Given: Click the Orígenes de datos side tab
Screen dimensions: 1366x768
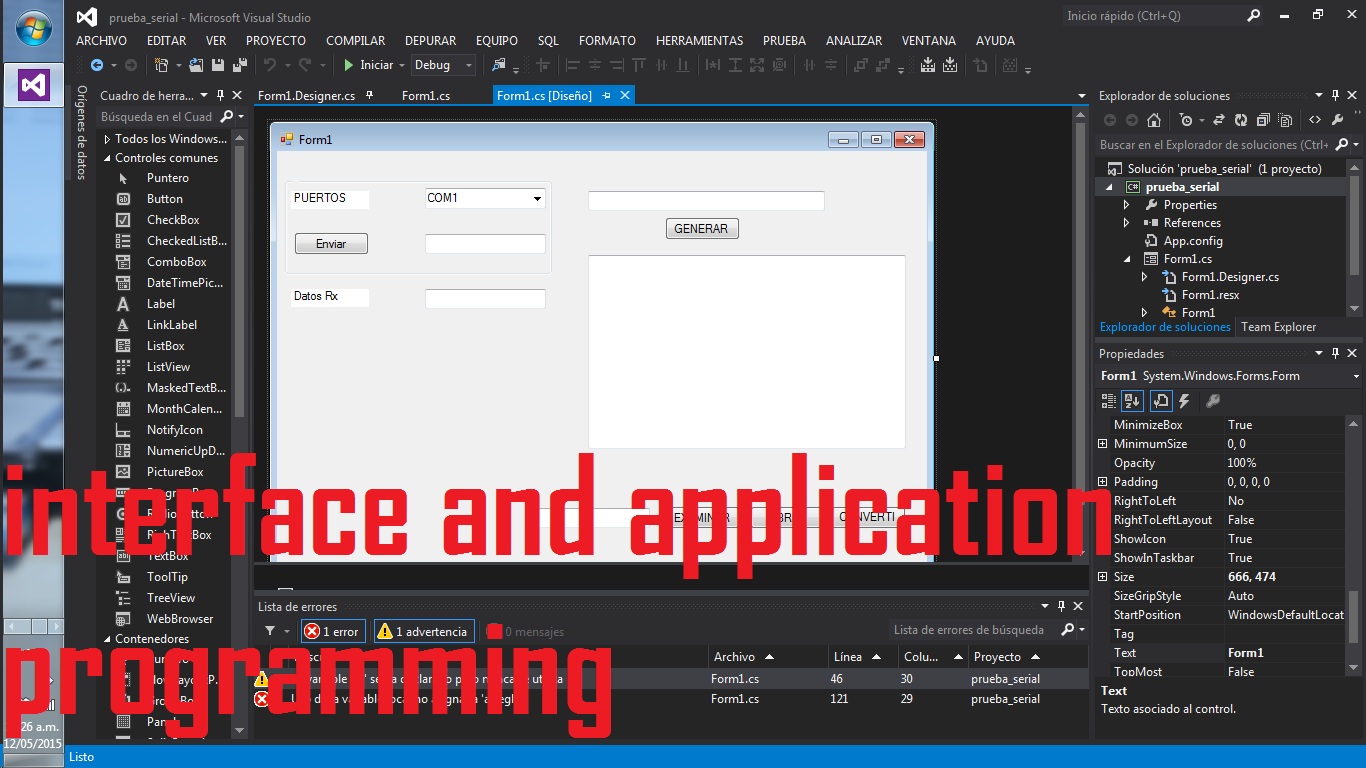Looking at the screenshot, I should tap(82, 132).
